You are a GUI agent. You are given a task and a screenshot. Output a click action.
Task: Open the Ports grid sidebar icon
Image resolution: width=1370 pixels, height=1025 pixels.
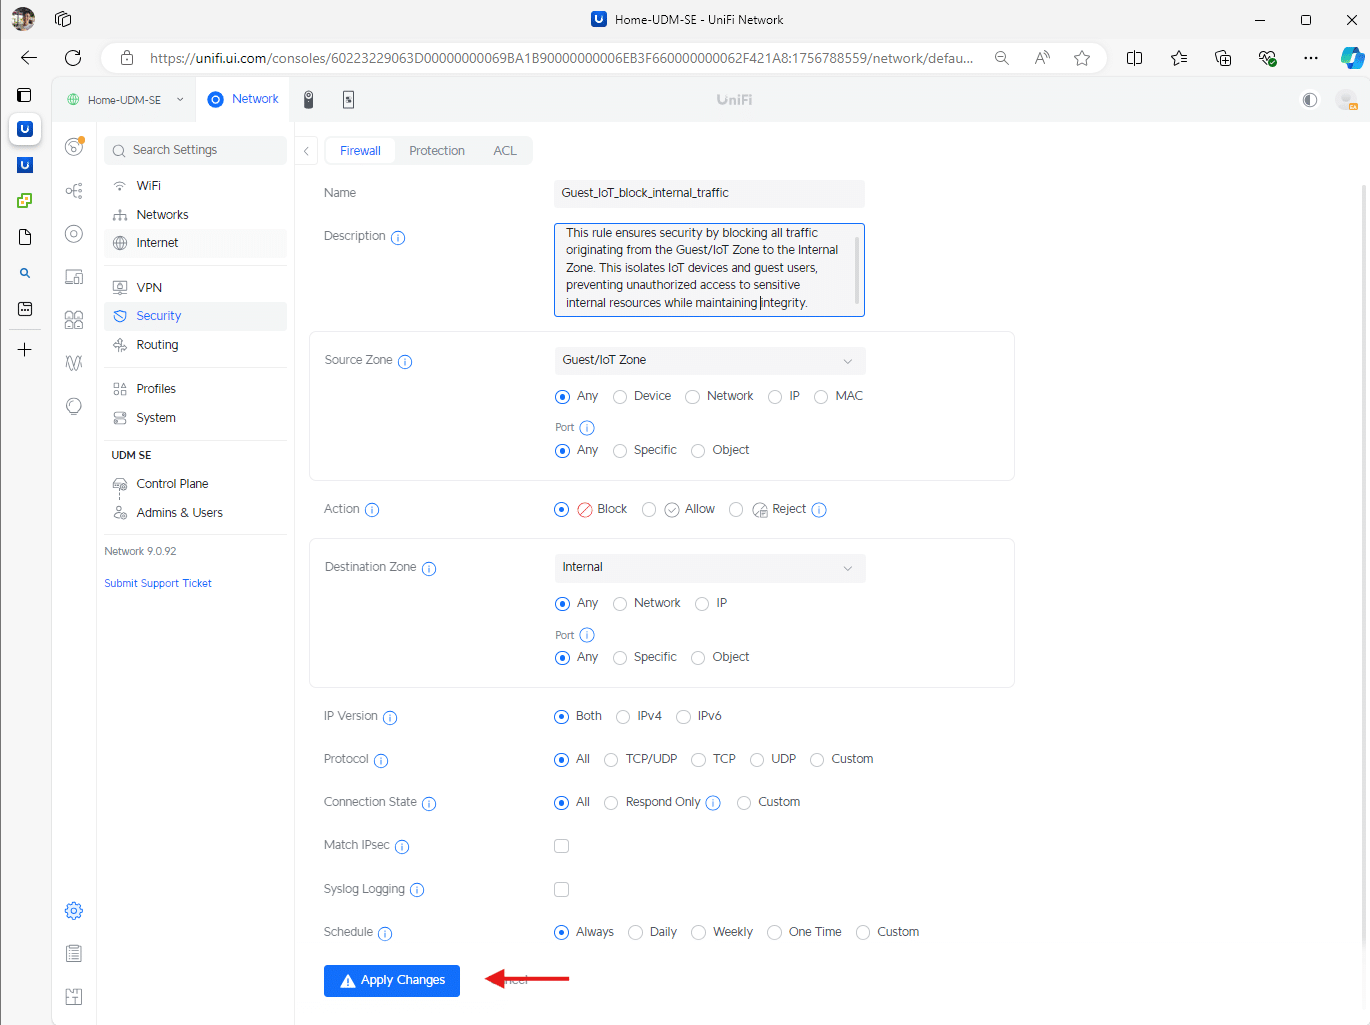[x=74, y=320]
